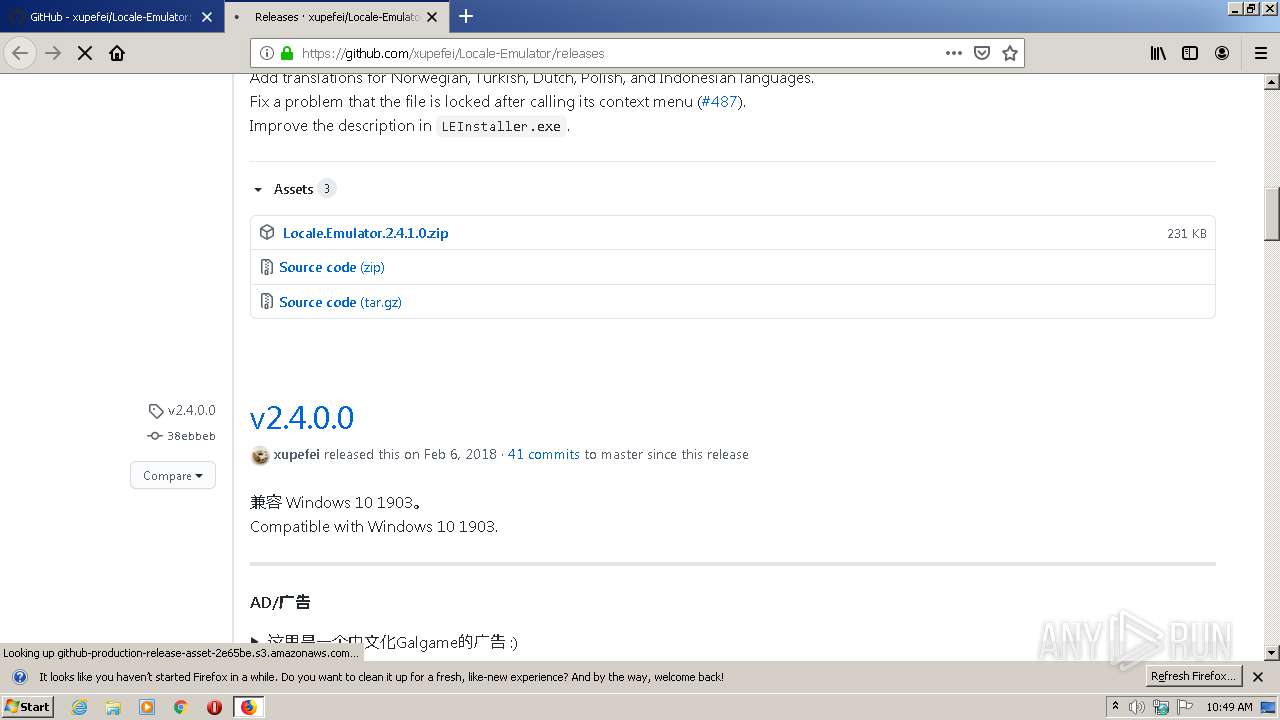Open the Library bookshelf icon
1280x720 pixels.
point(1158,53)
